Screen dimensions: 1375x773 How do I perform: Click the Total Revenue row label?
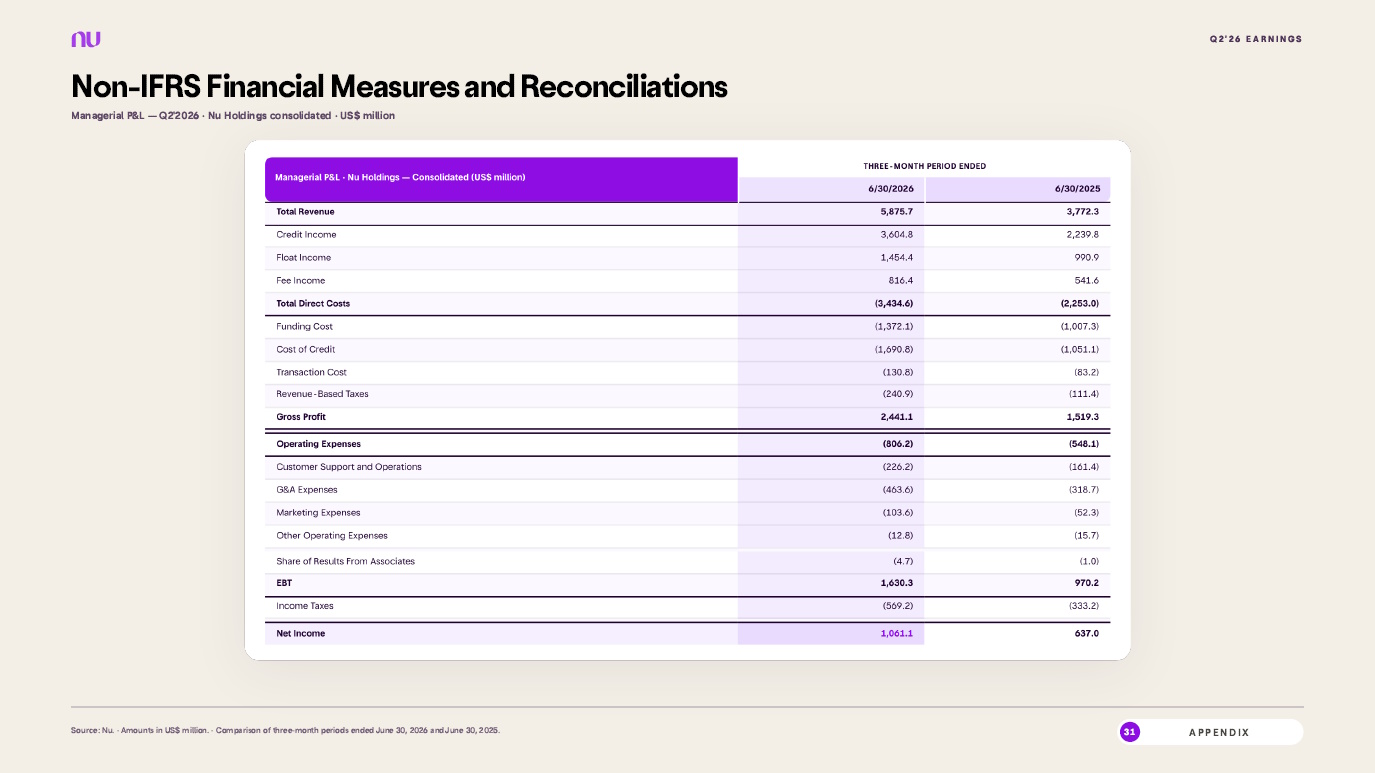[x=305, y=212]
